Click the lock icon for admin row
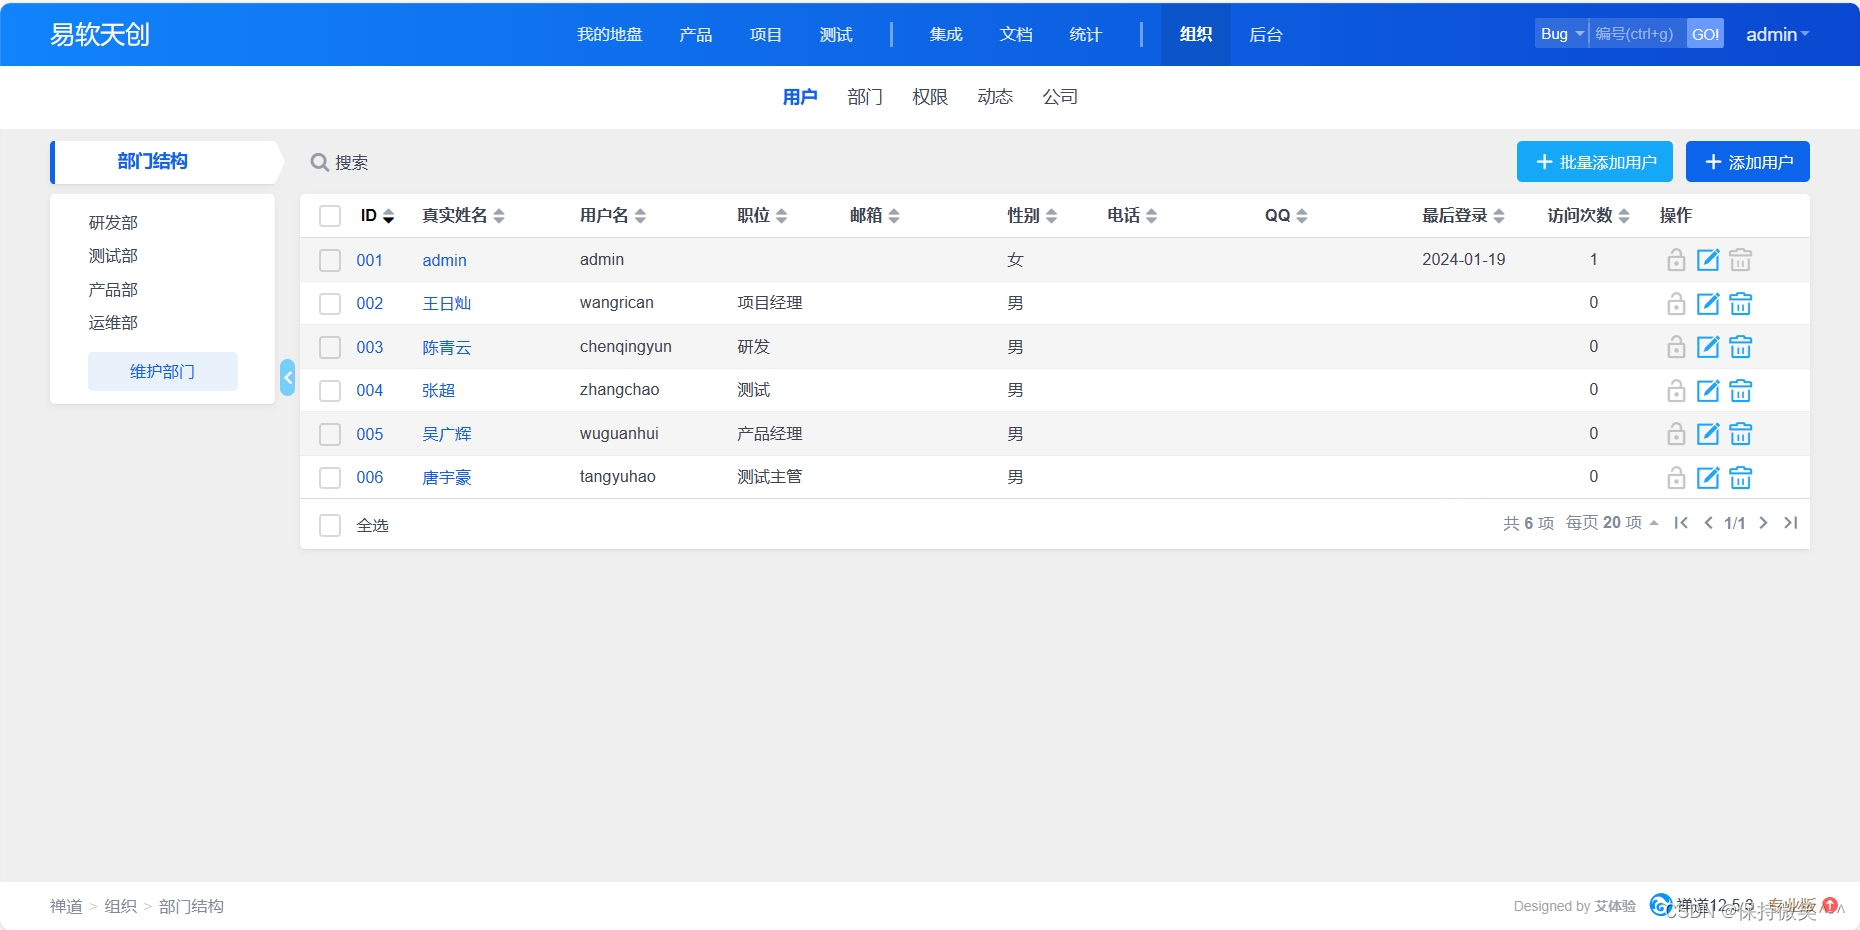Image resolution: width=1860 pixels, height=930 pixels. (1676, 260)
